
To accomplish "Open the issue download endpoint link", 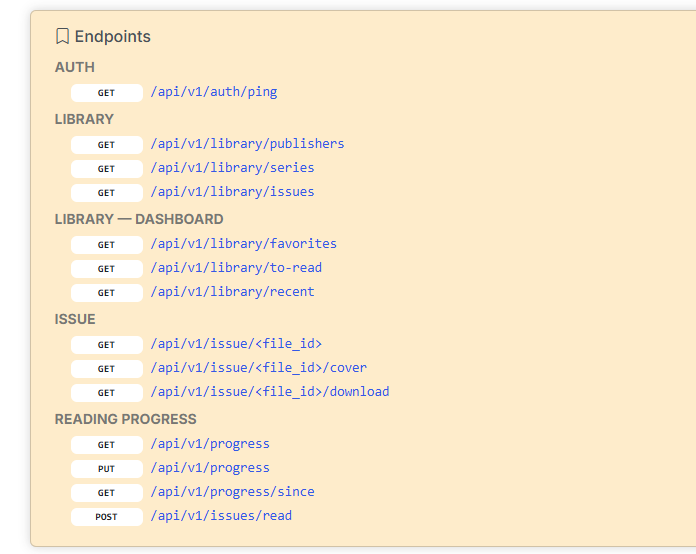I will pyautogui.click(x=270, y=392).
